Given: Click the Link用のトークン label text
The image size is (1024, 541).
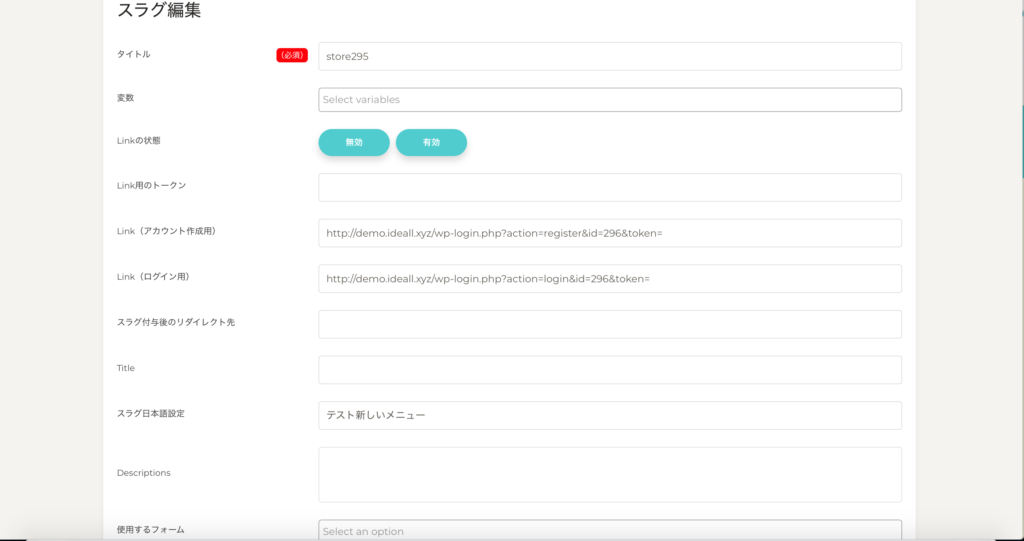Looking at the screenshot, I should tap(152, 185).
